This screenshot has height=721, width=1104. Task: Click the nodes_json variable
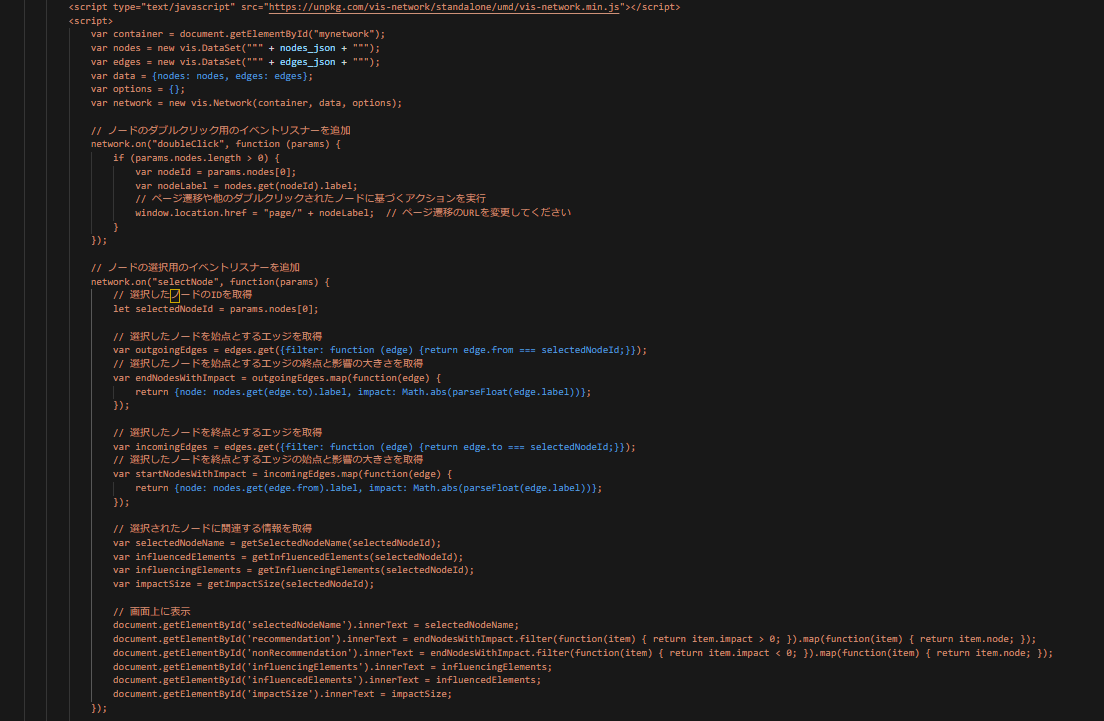[x=308, y=47]
